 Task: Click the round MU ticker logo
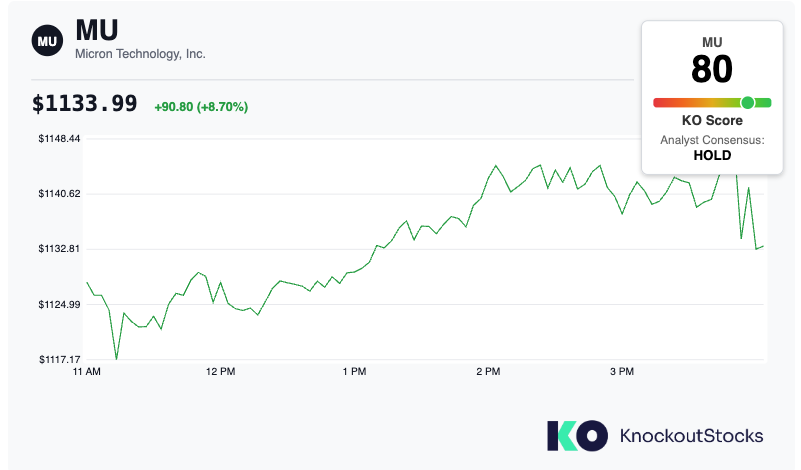(47, 41)
